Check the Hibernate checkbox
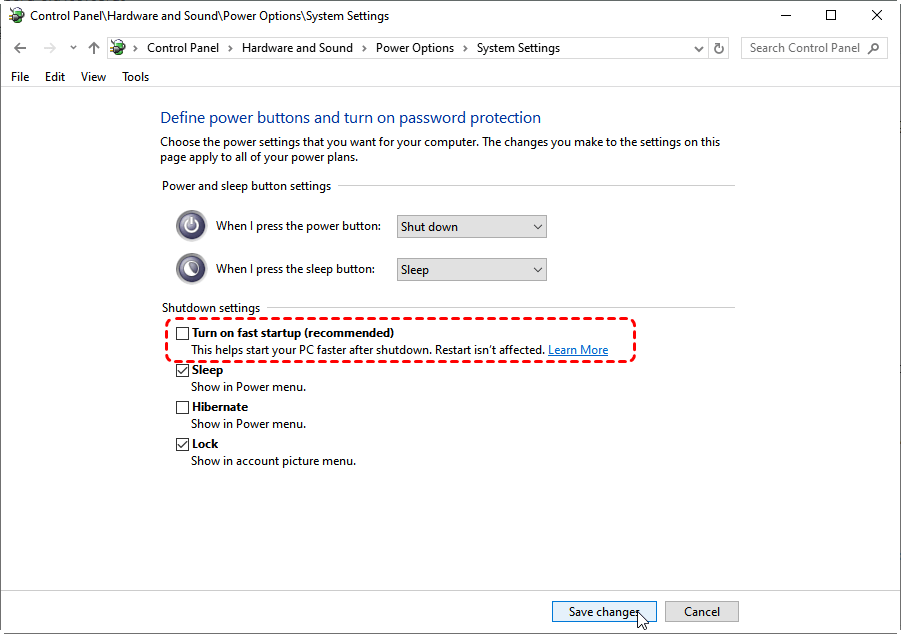The width and height of the screenshot is (901, 634). click(x=182, y=408)
